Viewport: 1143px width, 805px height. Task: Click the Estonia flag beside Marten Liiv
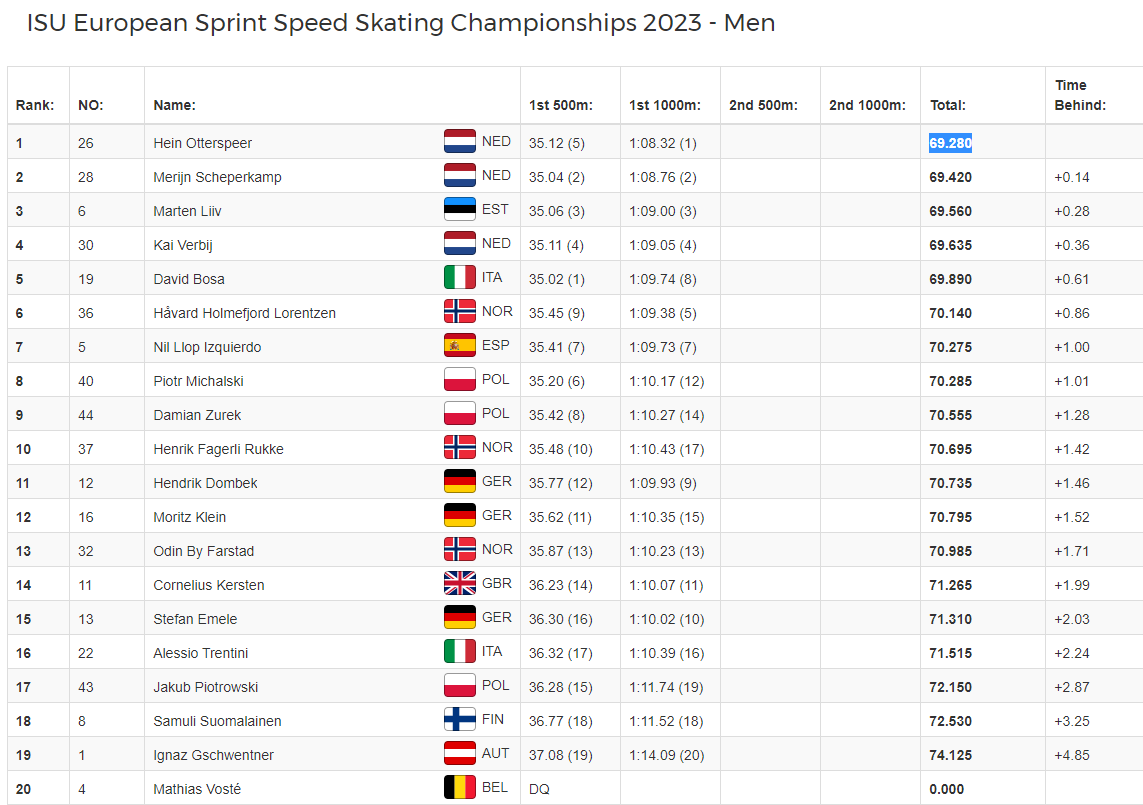pos(460,210)
